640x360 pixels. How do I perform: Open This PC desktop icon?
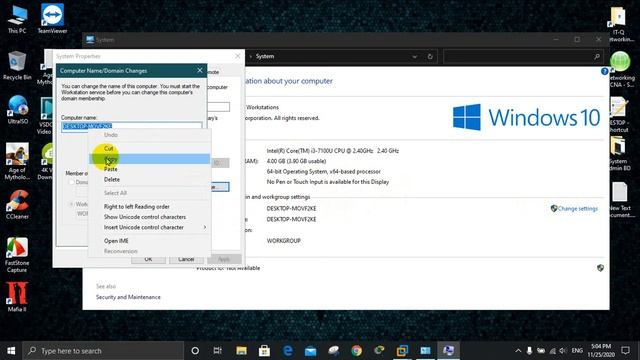point(17,19)
